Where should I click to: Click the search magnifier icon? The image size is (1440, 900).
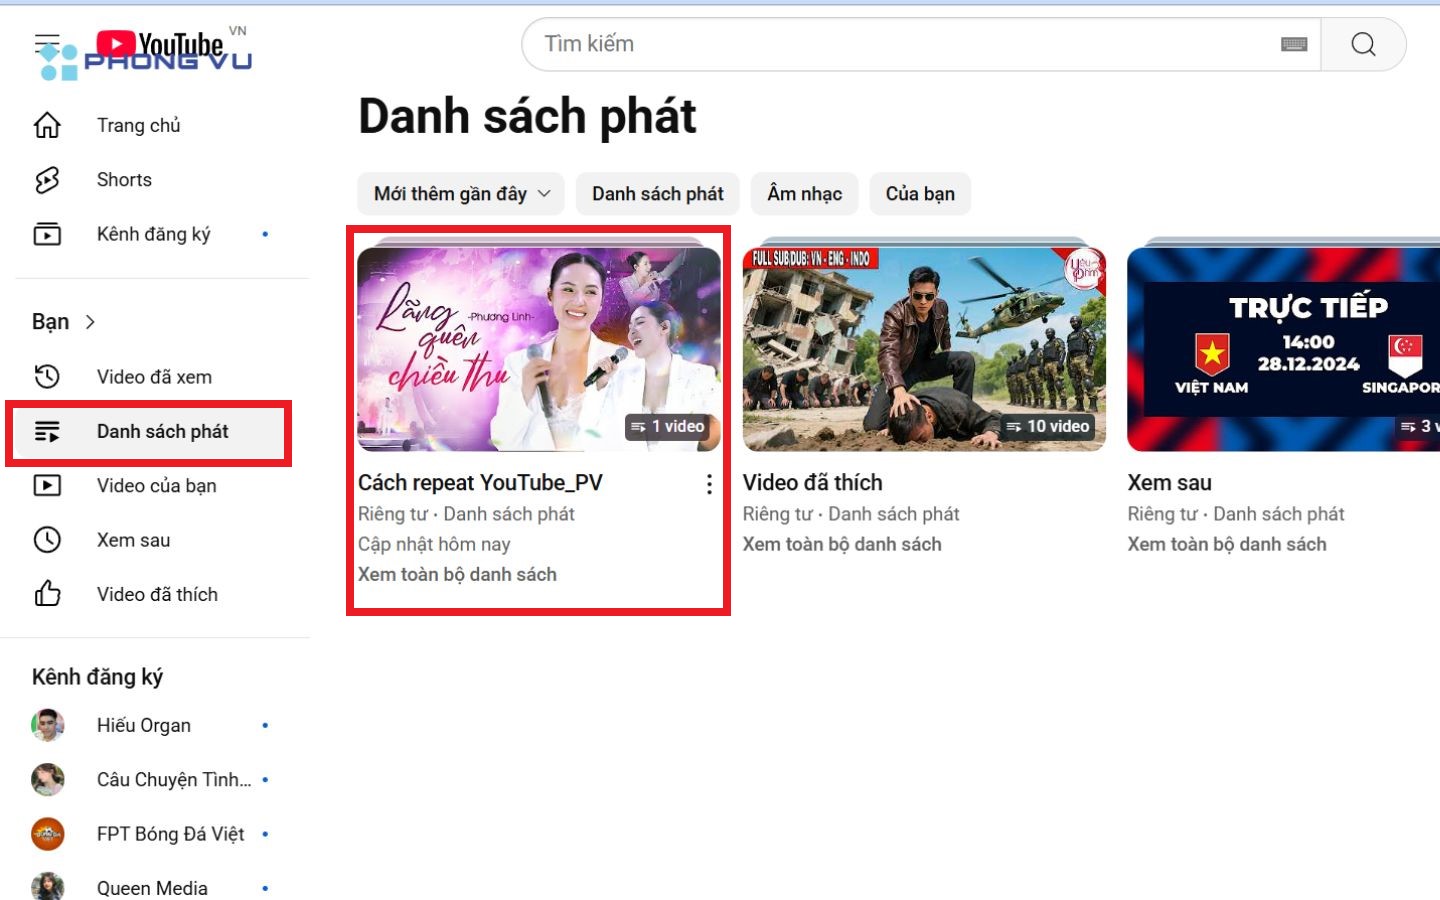tap(1363, 43)
